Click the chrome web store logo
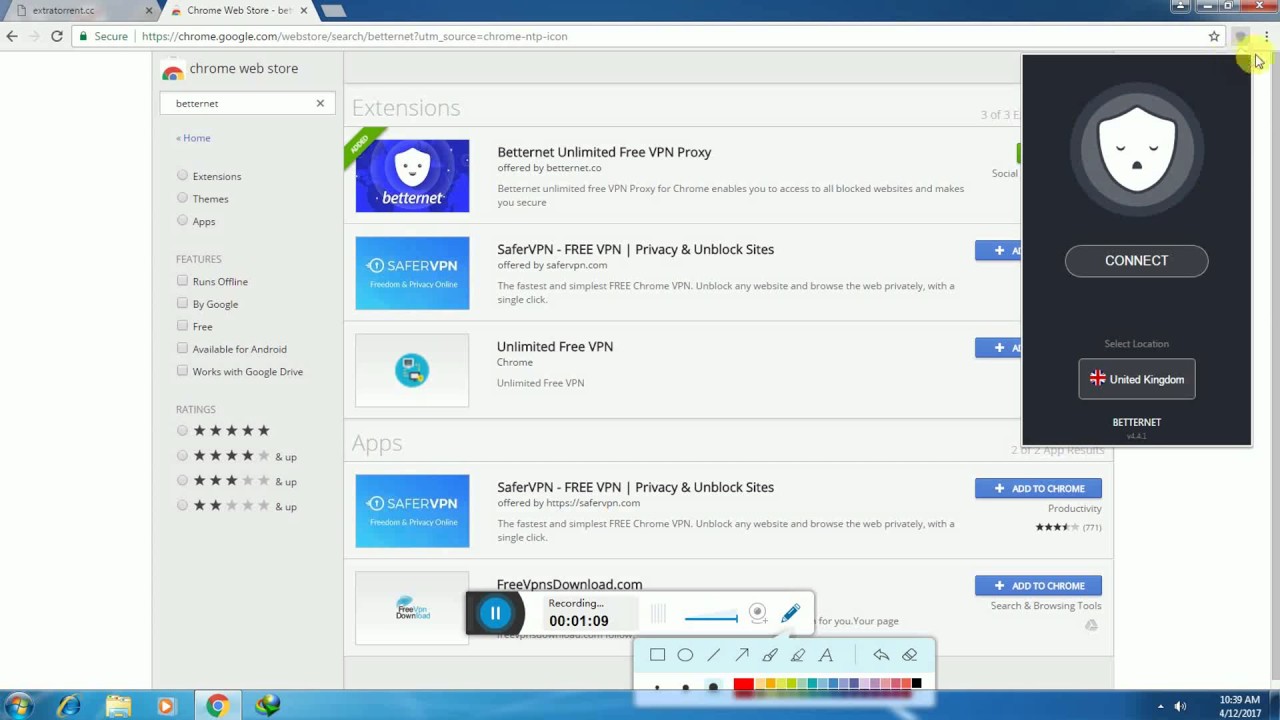 click(231, 69)
